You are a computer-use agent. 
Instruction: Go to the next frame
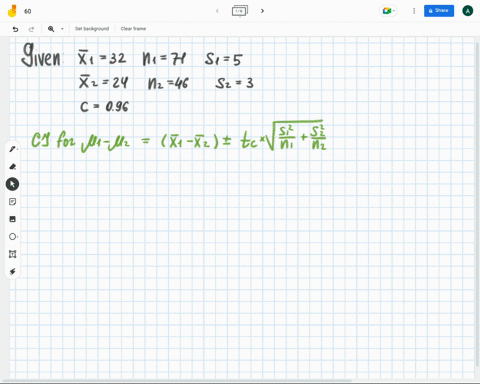tap(262, 11)
